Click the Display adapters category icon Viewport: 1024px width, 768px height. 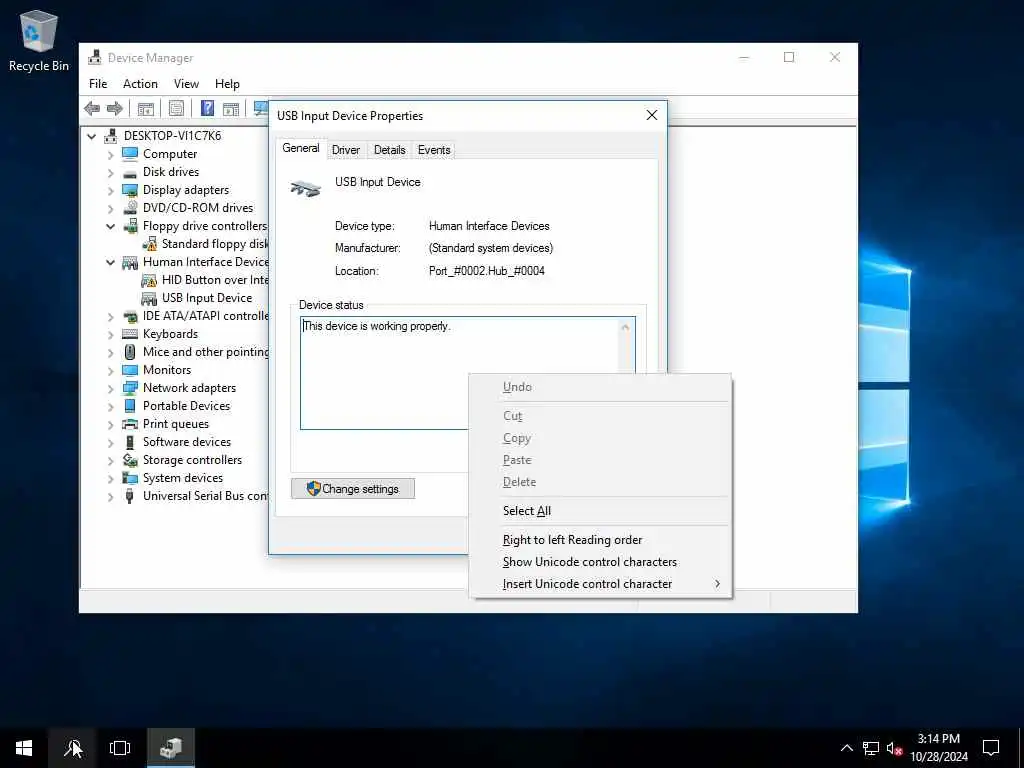(130, 190)
